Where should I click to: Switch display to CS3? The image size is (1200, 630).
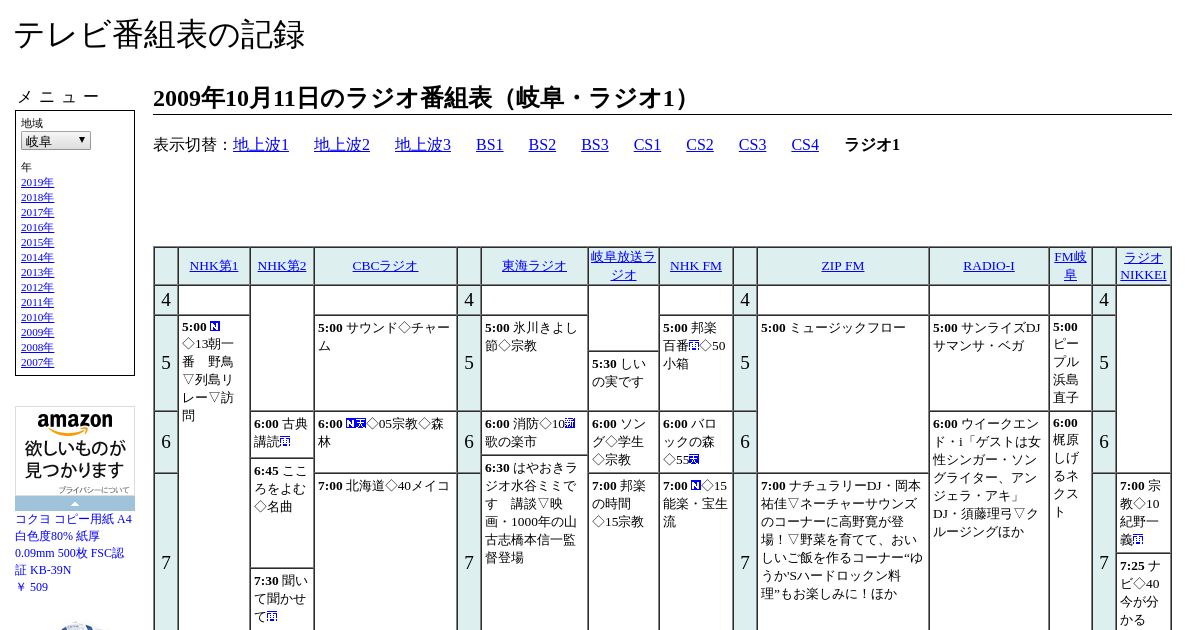click(x=752, y=145)
